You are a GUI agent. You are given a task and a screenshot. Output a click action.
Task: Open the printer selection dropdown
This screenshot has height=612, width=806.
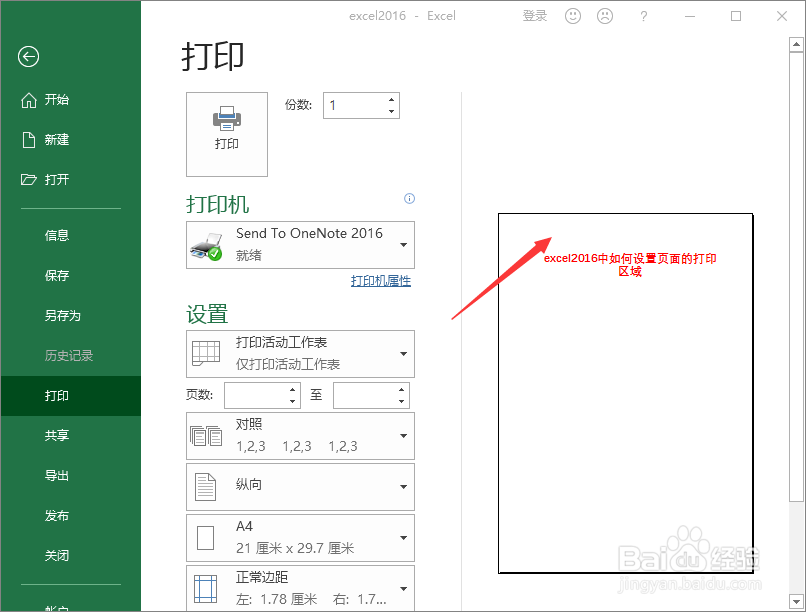coord(405,245)
